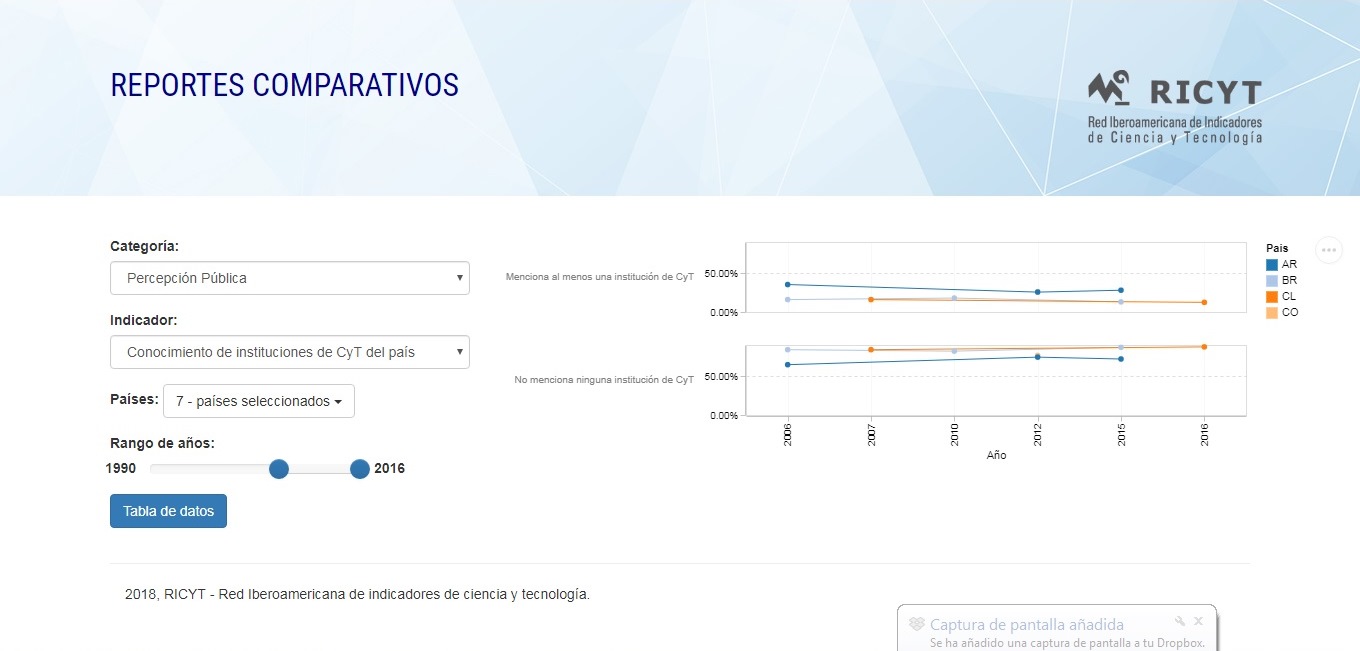Click the 'Indicador:' field label
The width and height of the screenshot is (1360, 651).
point(143,320)
